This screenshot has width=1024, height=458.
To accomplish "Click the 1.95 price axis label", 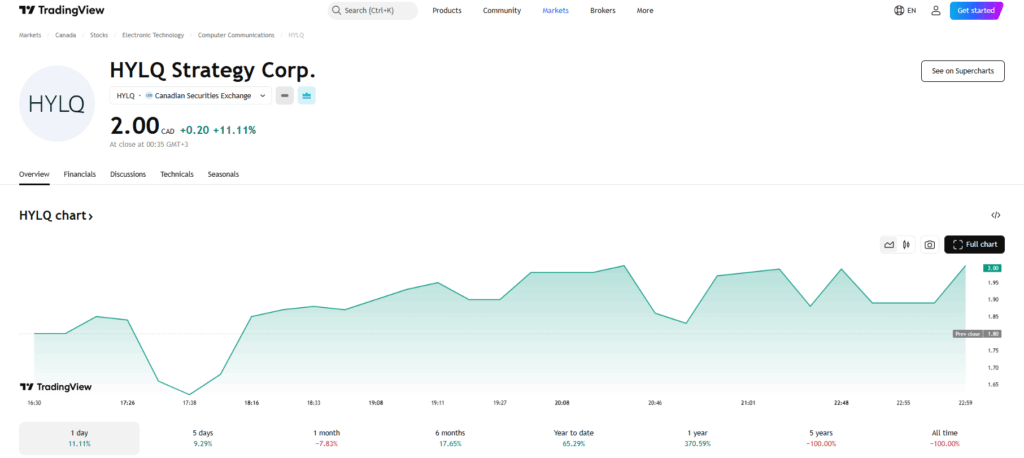I will pos(993,282).
